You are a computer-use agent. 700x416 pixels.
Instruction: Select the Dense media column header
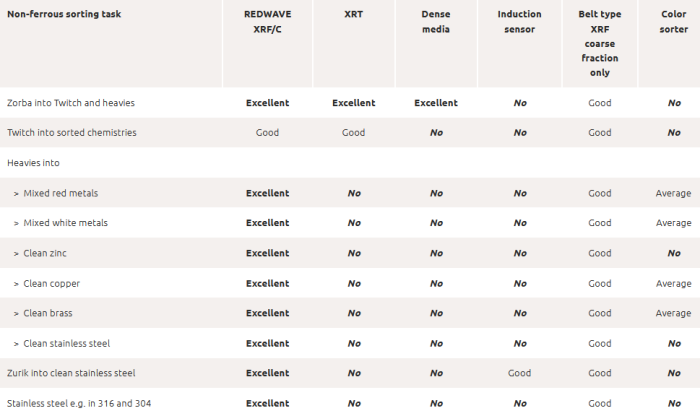(436, 24)
